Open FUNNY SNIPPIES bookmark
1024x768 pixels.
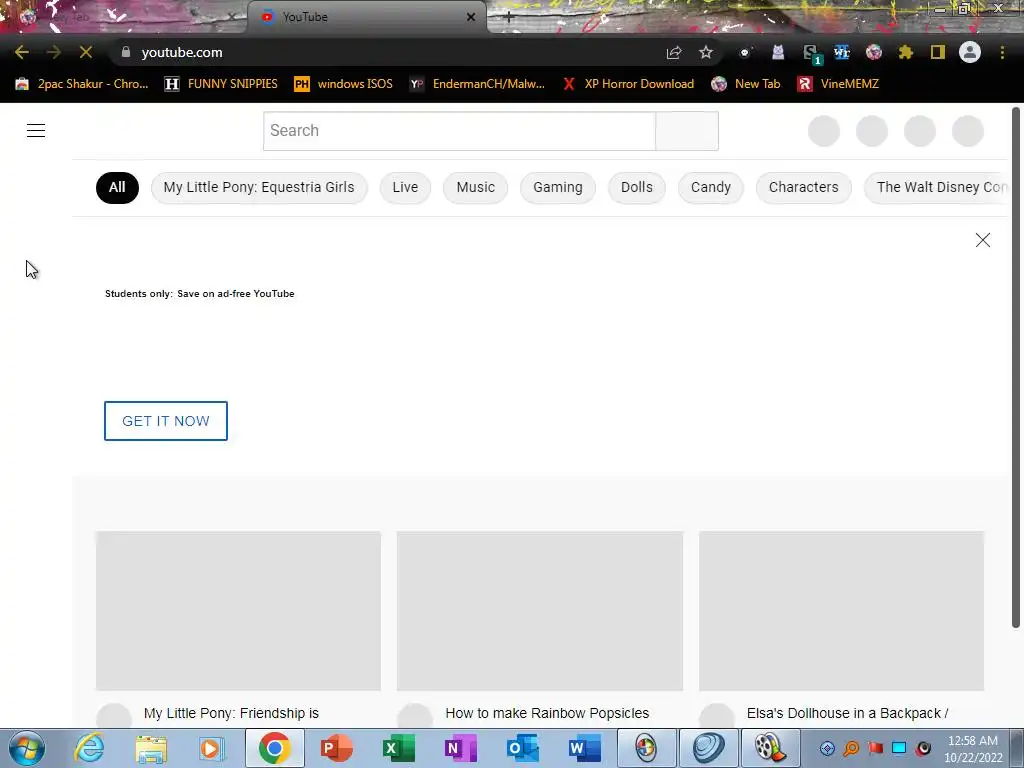tap(221, 84)
